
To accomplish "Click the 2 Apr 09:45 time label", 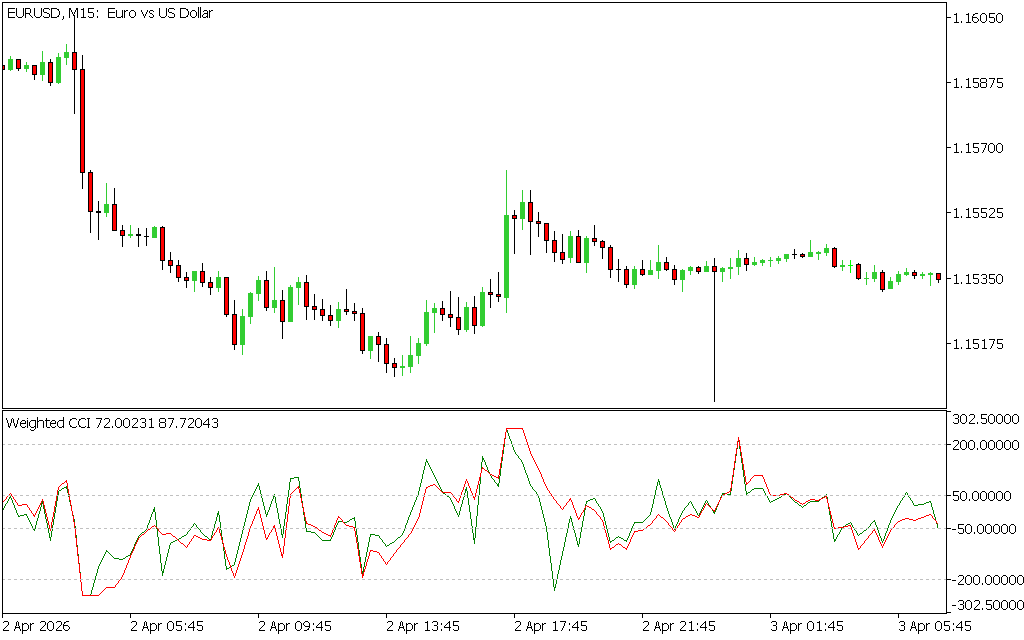I will click(x=295, y=626).
